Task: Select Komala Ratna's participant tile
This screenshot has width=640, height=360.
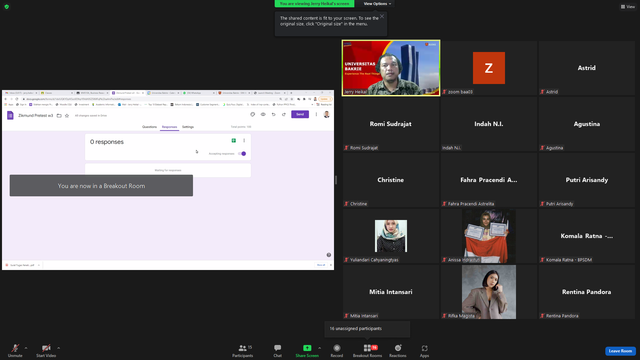Action: tap(587, 236)
